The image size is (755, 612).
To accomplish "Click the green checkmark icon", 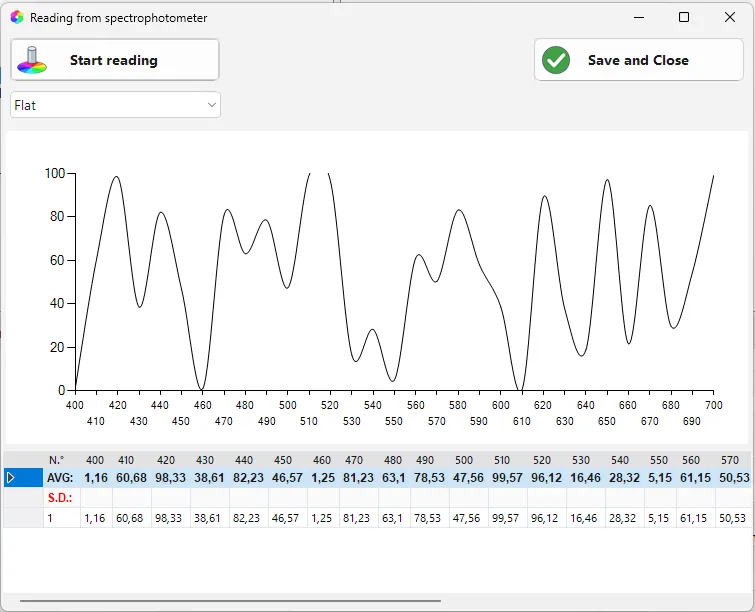I will point(556,60).
